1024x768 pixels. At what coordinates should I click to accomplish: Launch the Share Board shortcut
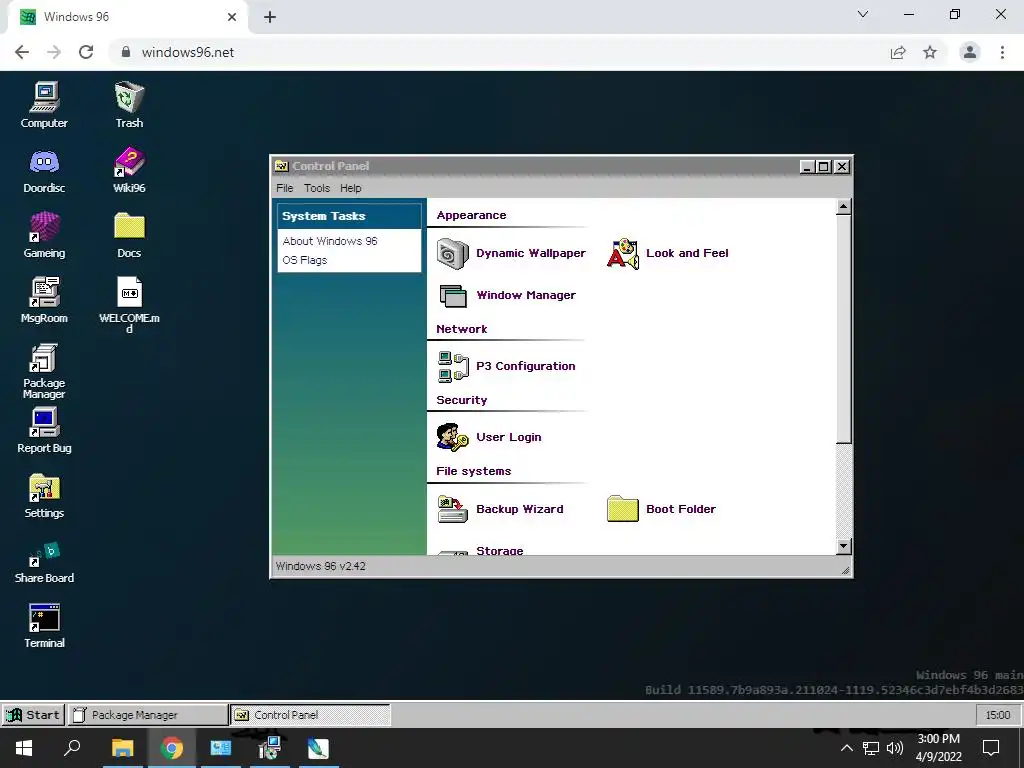(44, 562)
